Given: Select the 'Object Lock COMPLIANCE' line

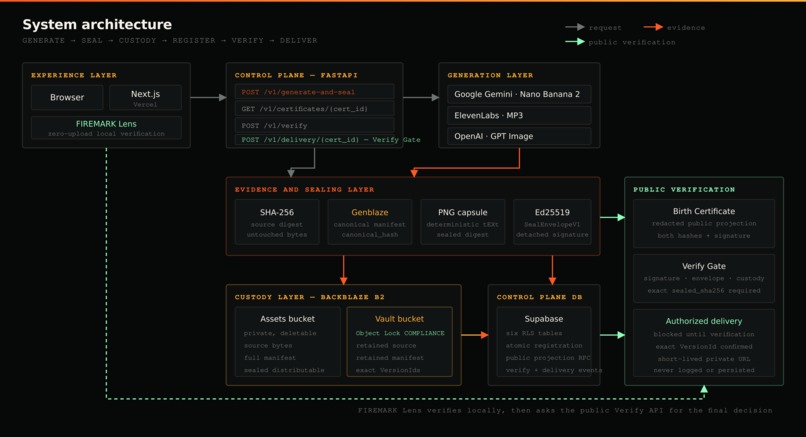Looking at the screenshot, I should click(400, 333).
